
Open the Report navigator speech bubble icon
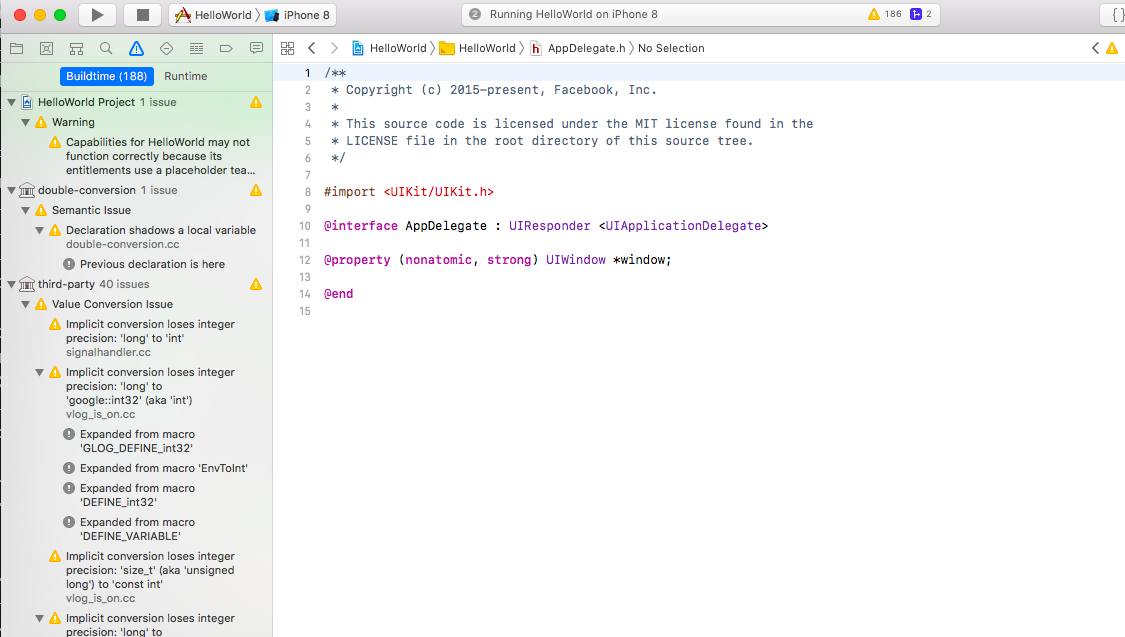coord(257,47)
